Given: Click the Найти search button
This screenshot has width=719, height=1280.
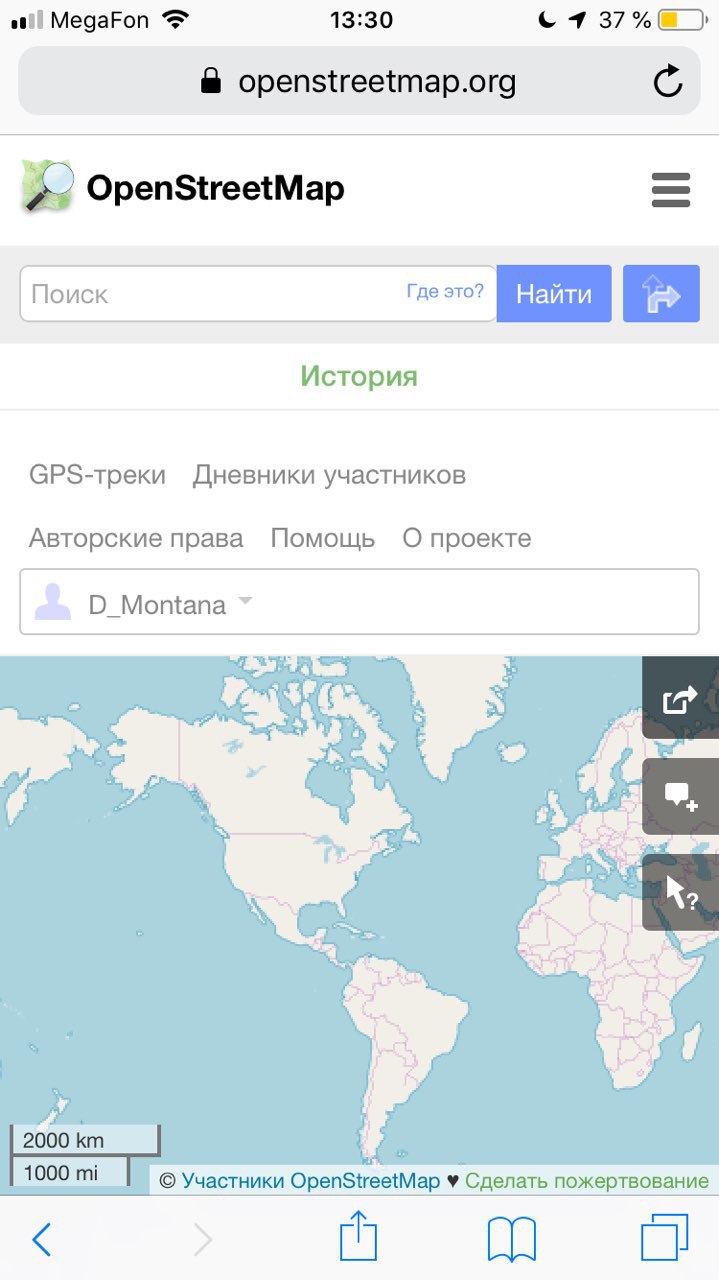Looking at the screenshot, I should [x=554, y=294].
